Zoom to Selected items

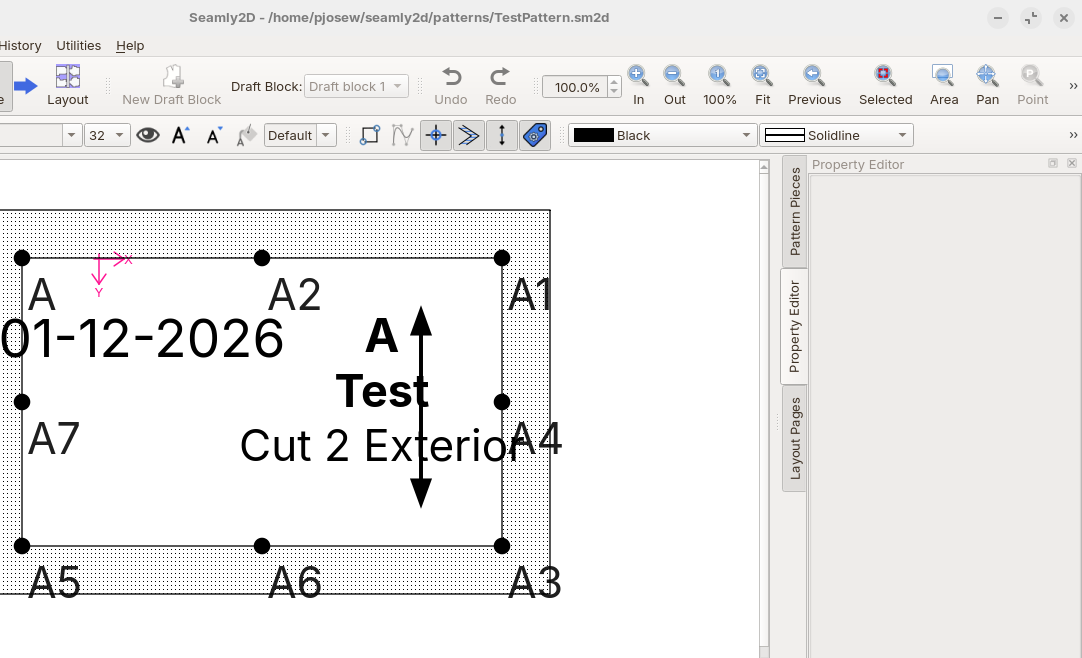[x=885, y=76]
